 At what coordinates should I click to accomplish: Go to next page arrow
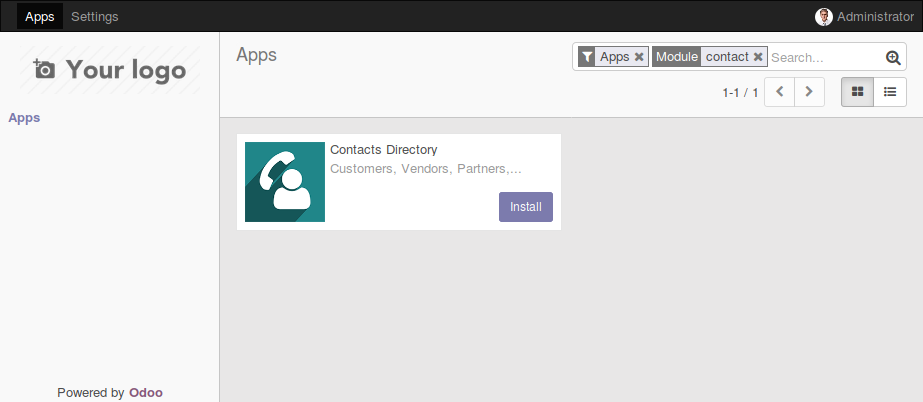(x=809, y=92)
